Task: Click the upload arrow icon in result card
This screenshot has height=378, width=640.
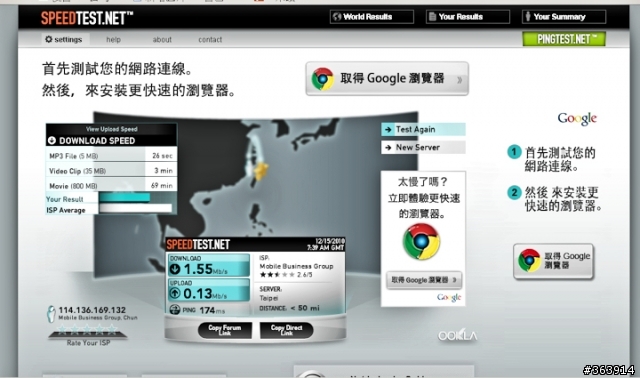Action: (x=175, y=293)
